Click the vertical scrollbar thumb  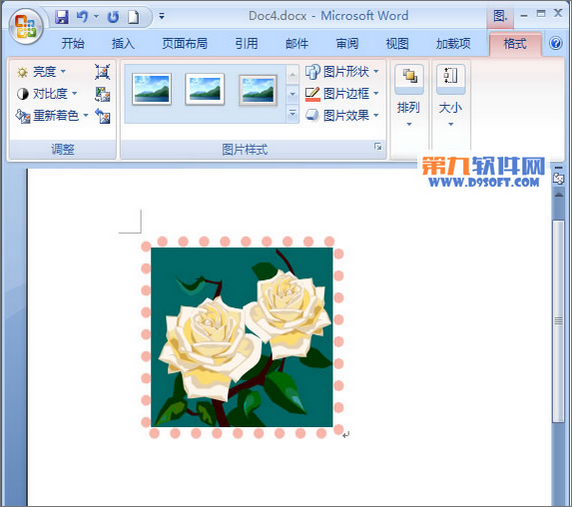click(x=558, y=321)
